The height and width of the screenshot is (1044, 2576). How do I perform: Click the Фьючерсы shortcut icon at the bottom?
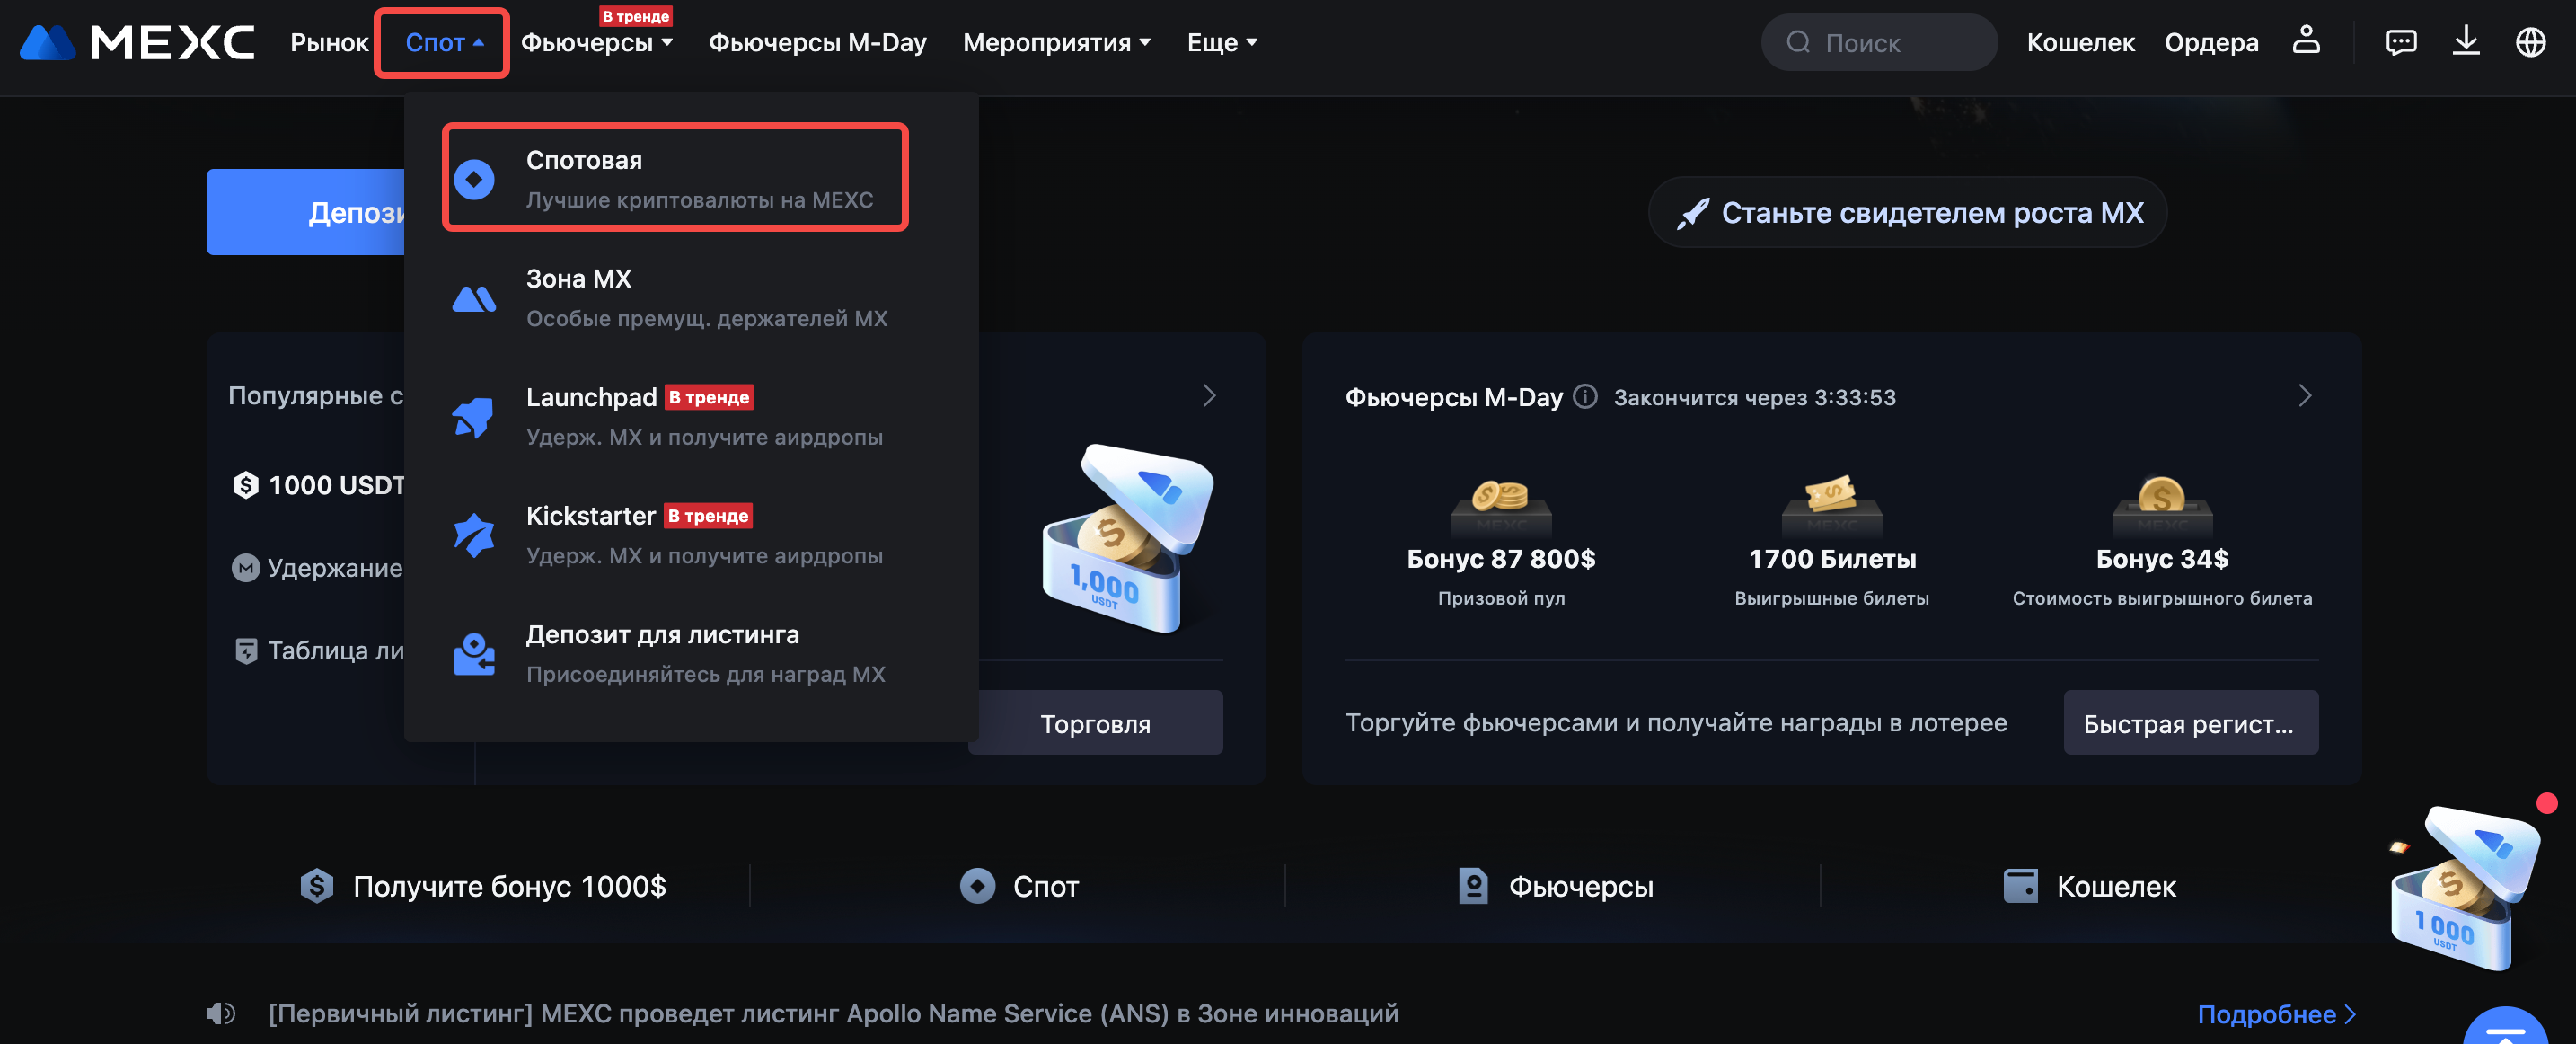click(1472, 885)
